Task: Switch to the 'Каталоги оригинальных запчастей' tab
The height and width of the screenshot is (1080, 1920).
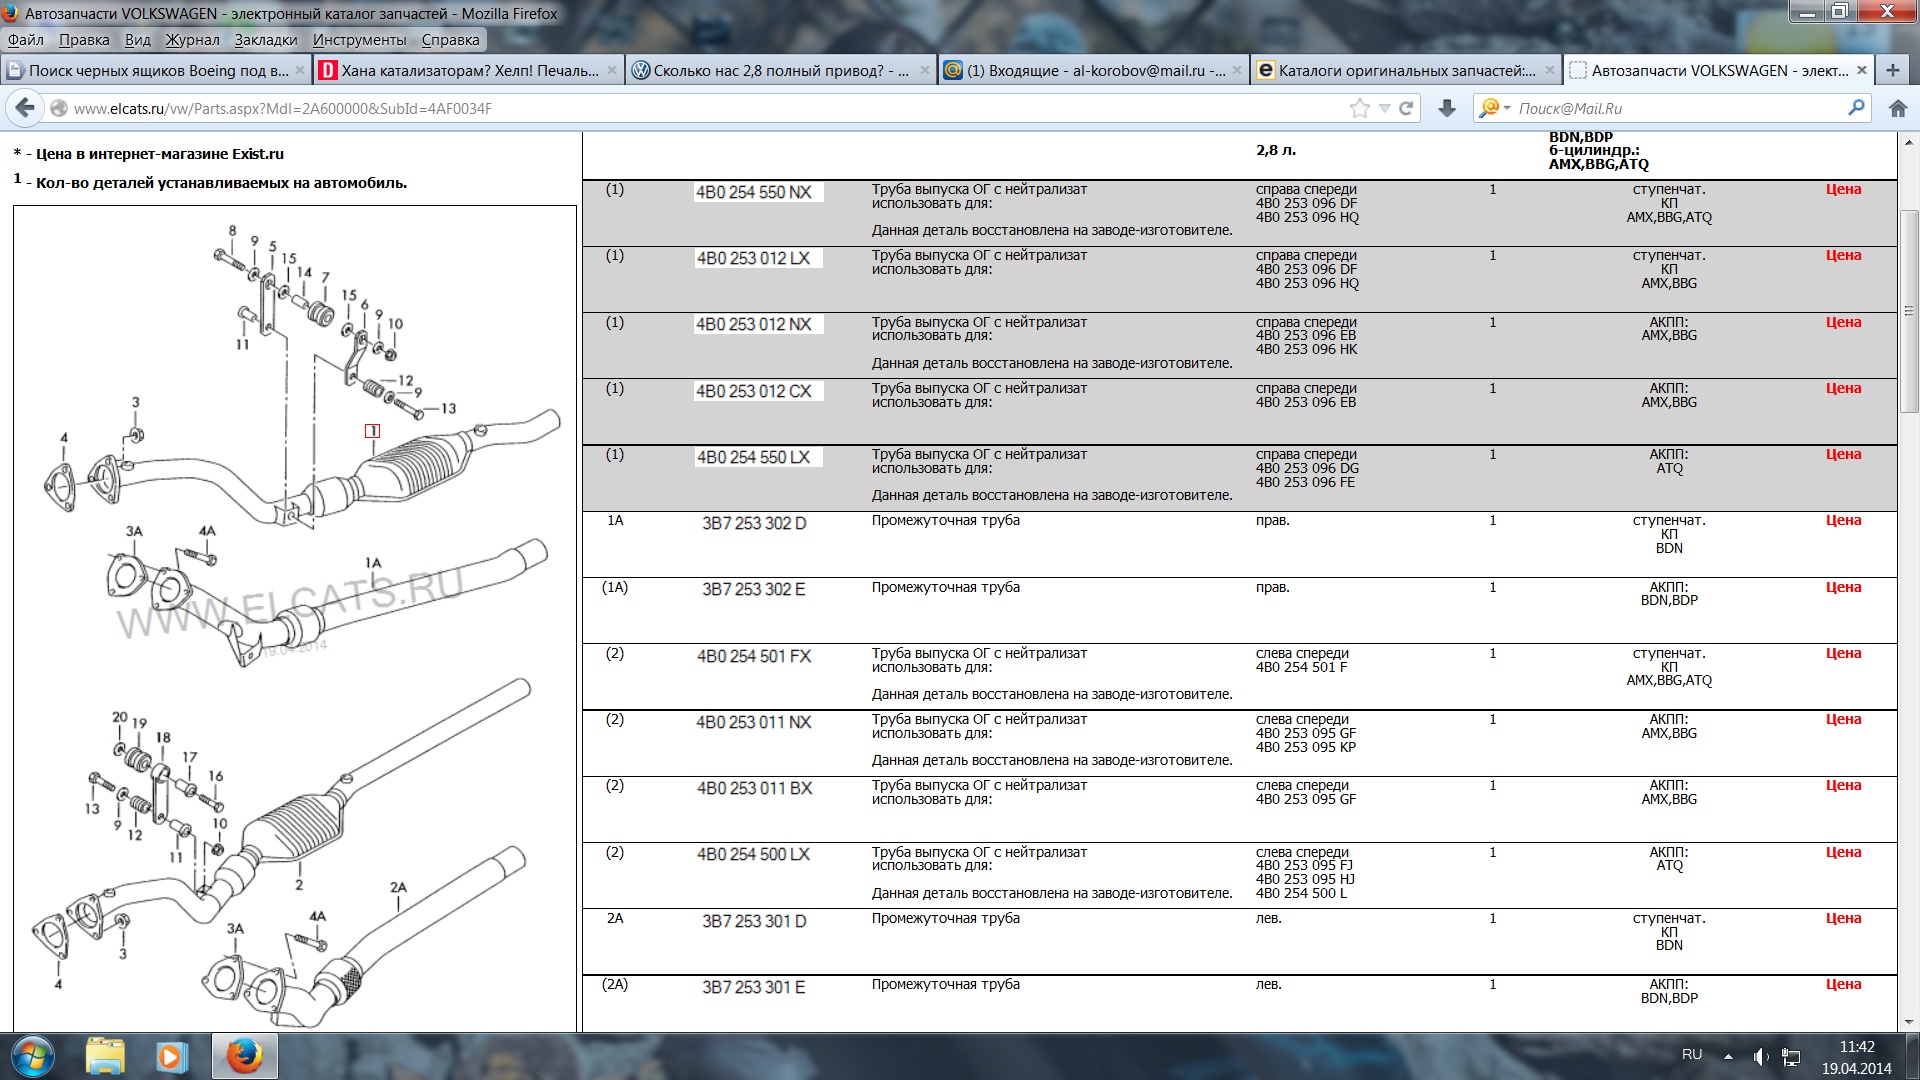Action: click(x=1406, y=70)
